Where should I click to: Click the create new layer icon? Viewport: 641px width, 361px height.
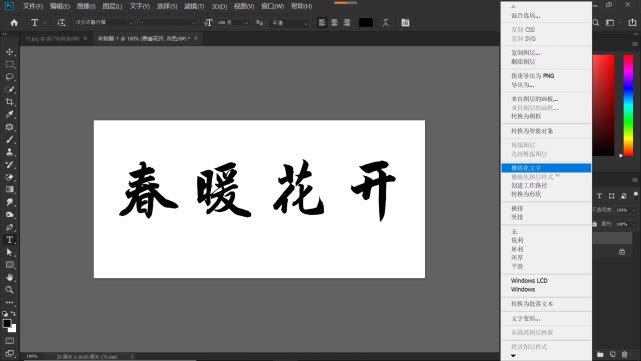[612, 354]
